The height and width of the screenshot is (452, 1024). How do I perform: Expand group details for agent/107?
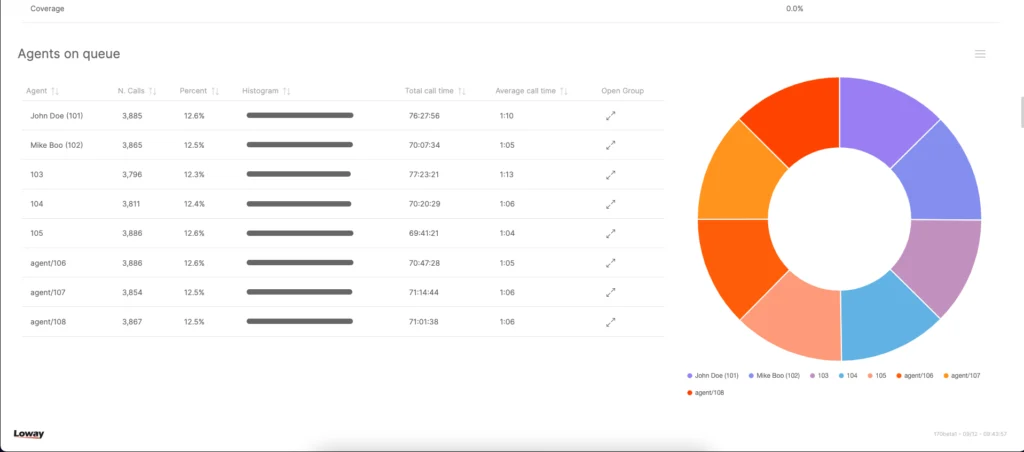point(611,293)
